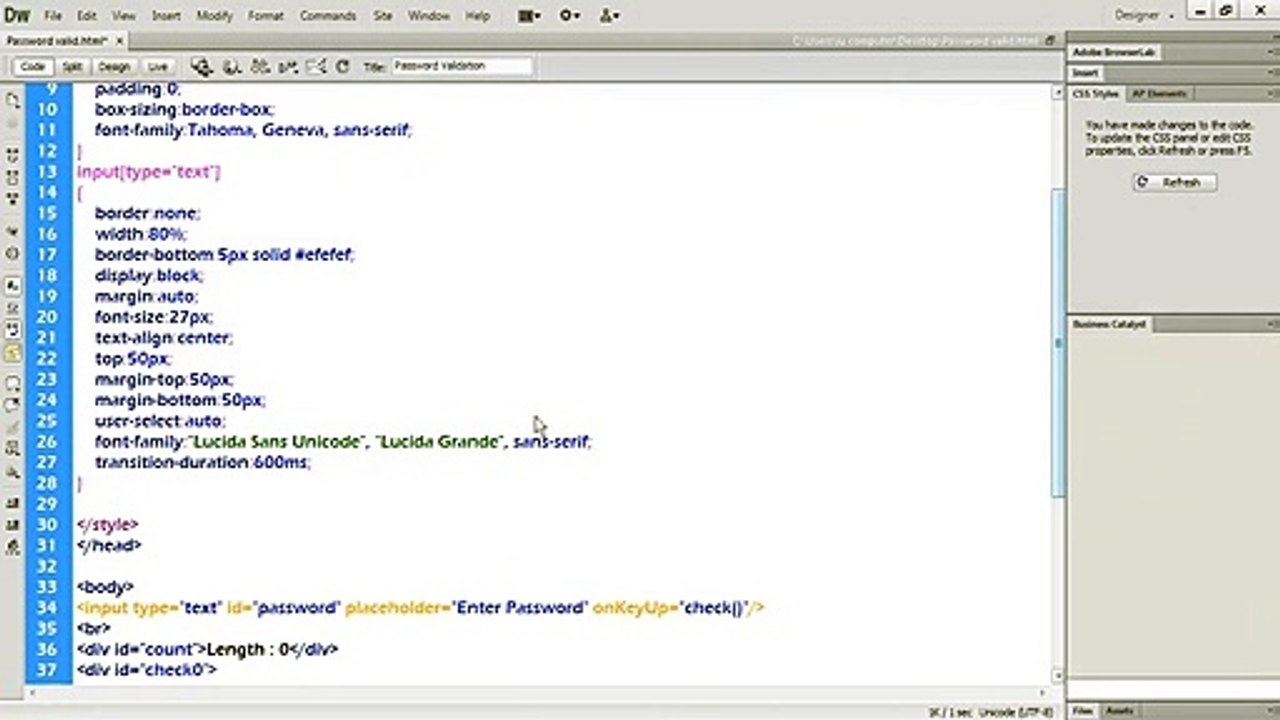Toggle Syntax Error Alerts in Info Bar
Viewport: 1280px width, 720px height.
point(13,353)
